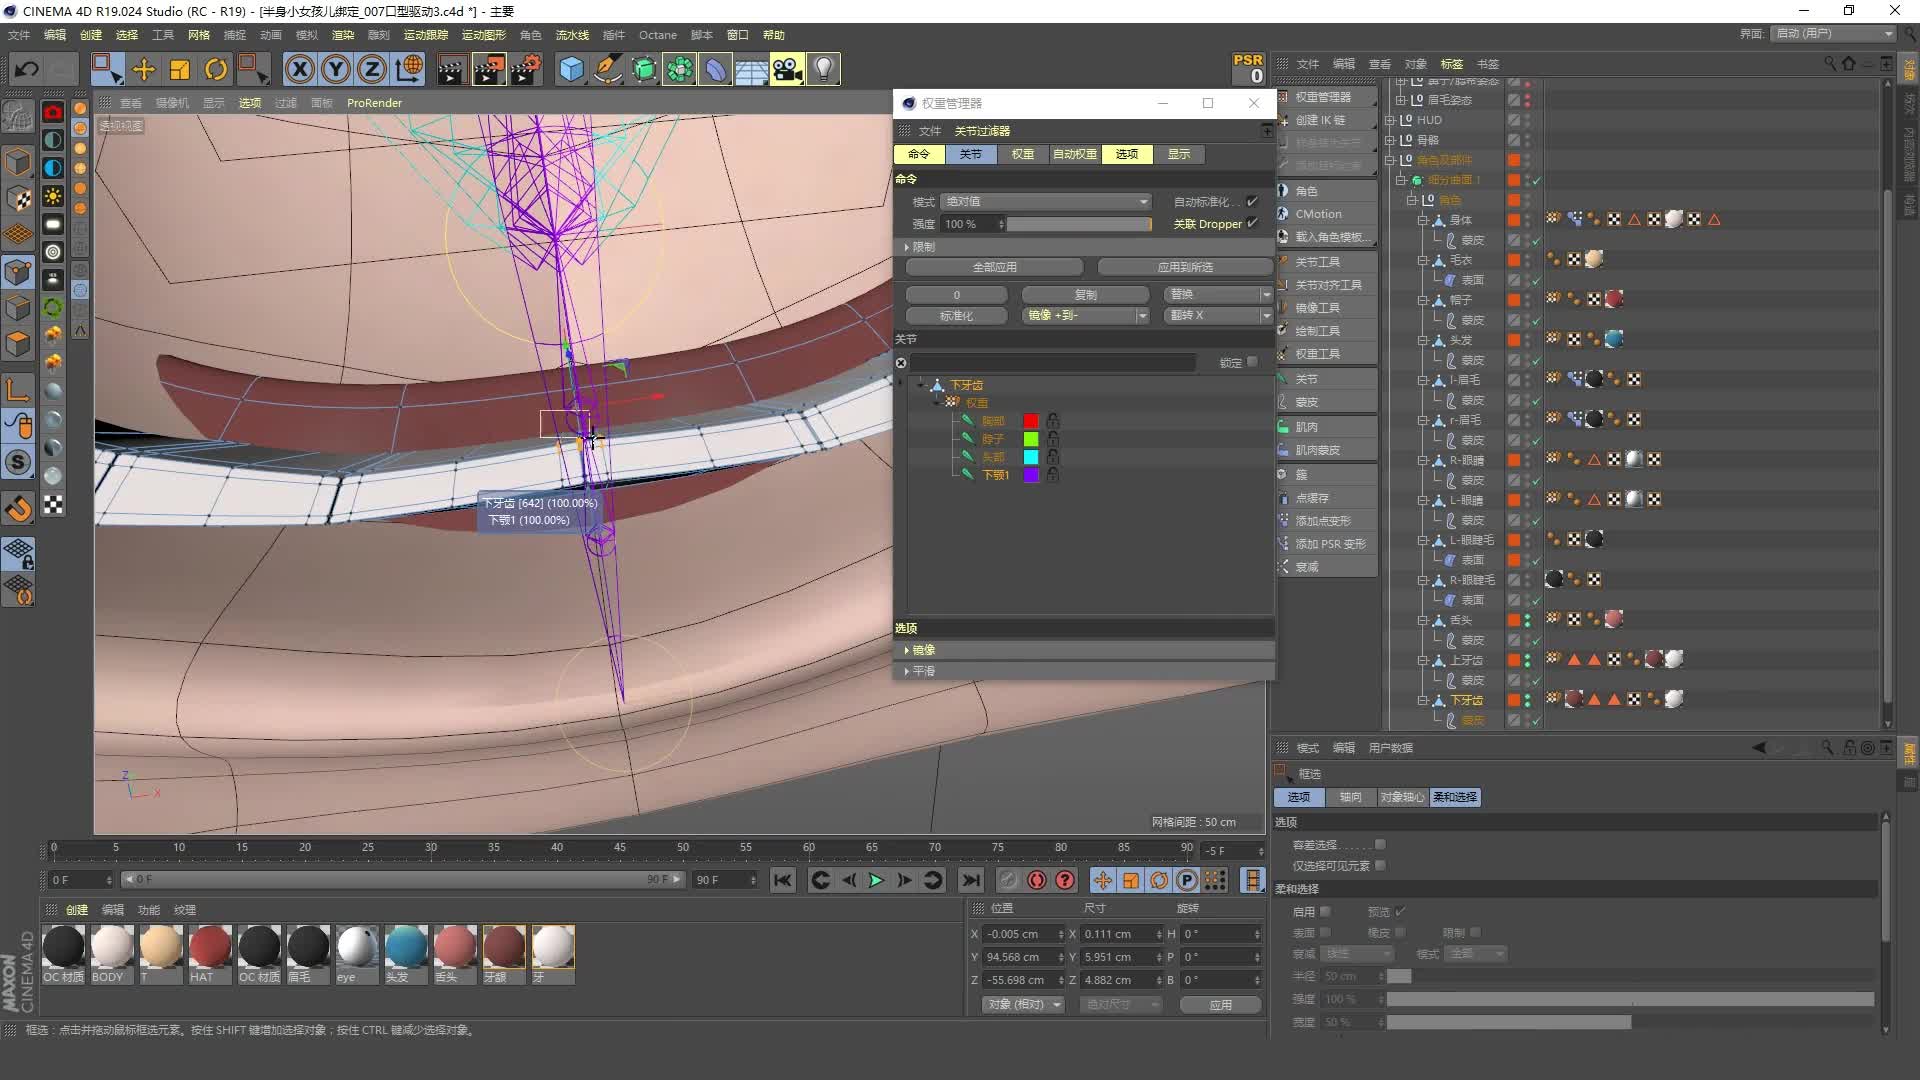
Task: Toggle lock icon on cyan joint row
Action: tap(1053, 457)
